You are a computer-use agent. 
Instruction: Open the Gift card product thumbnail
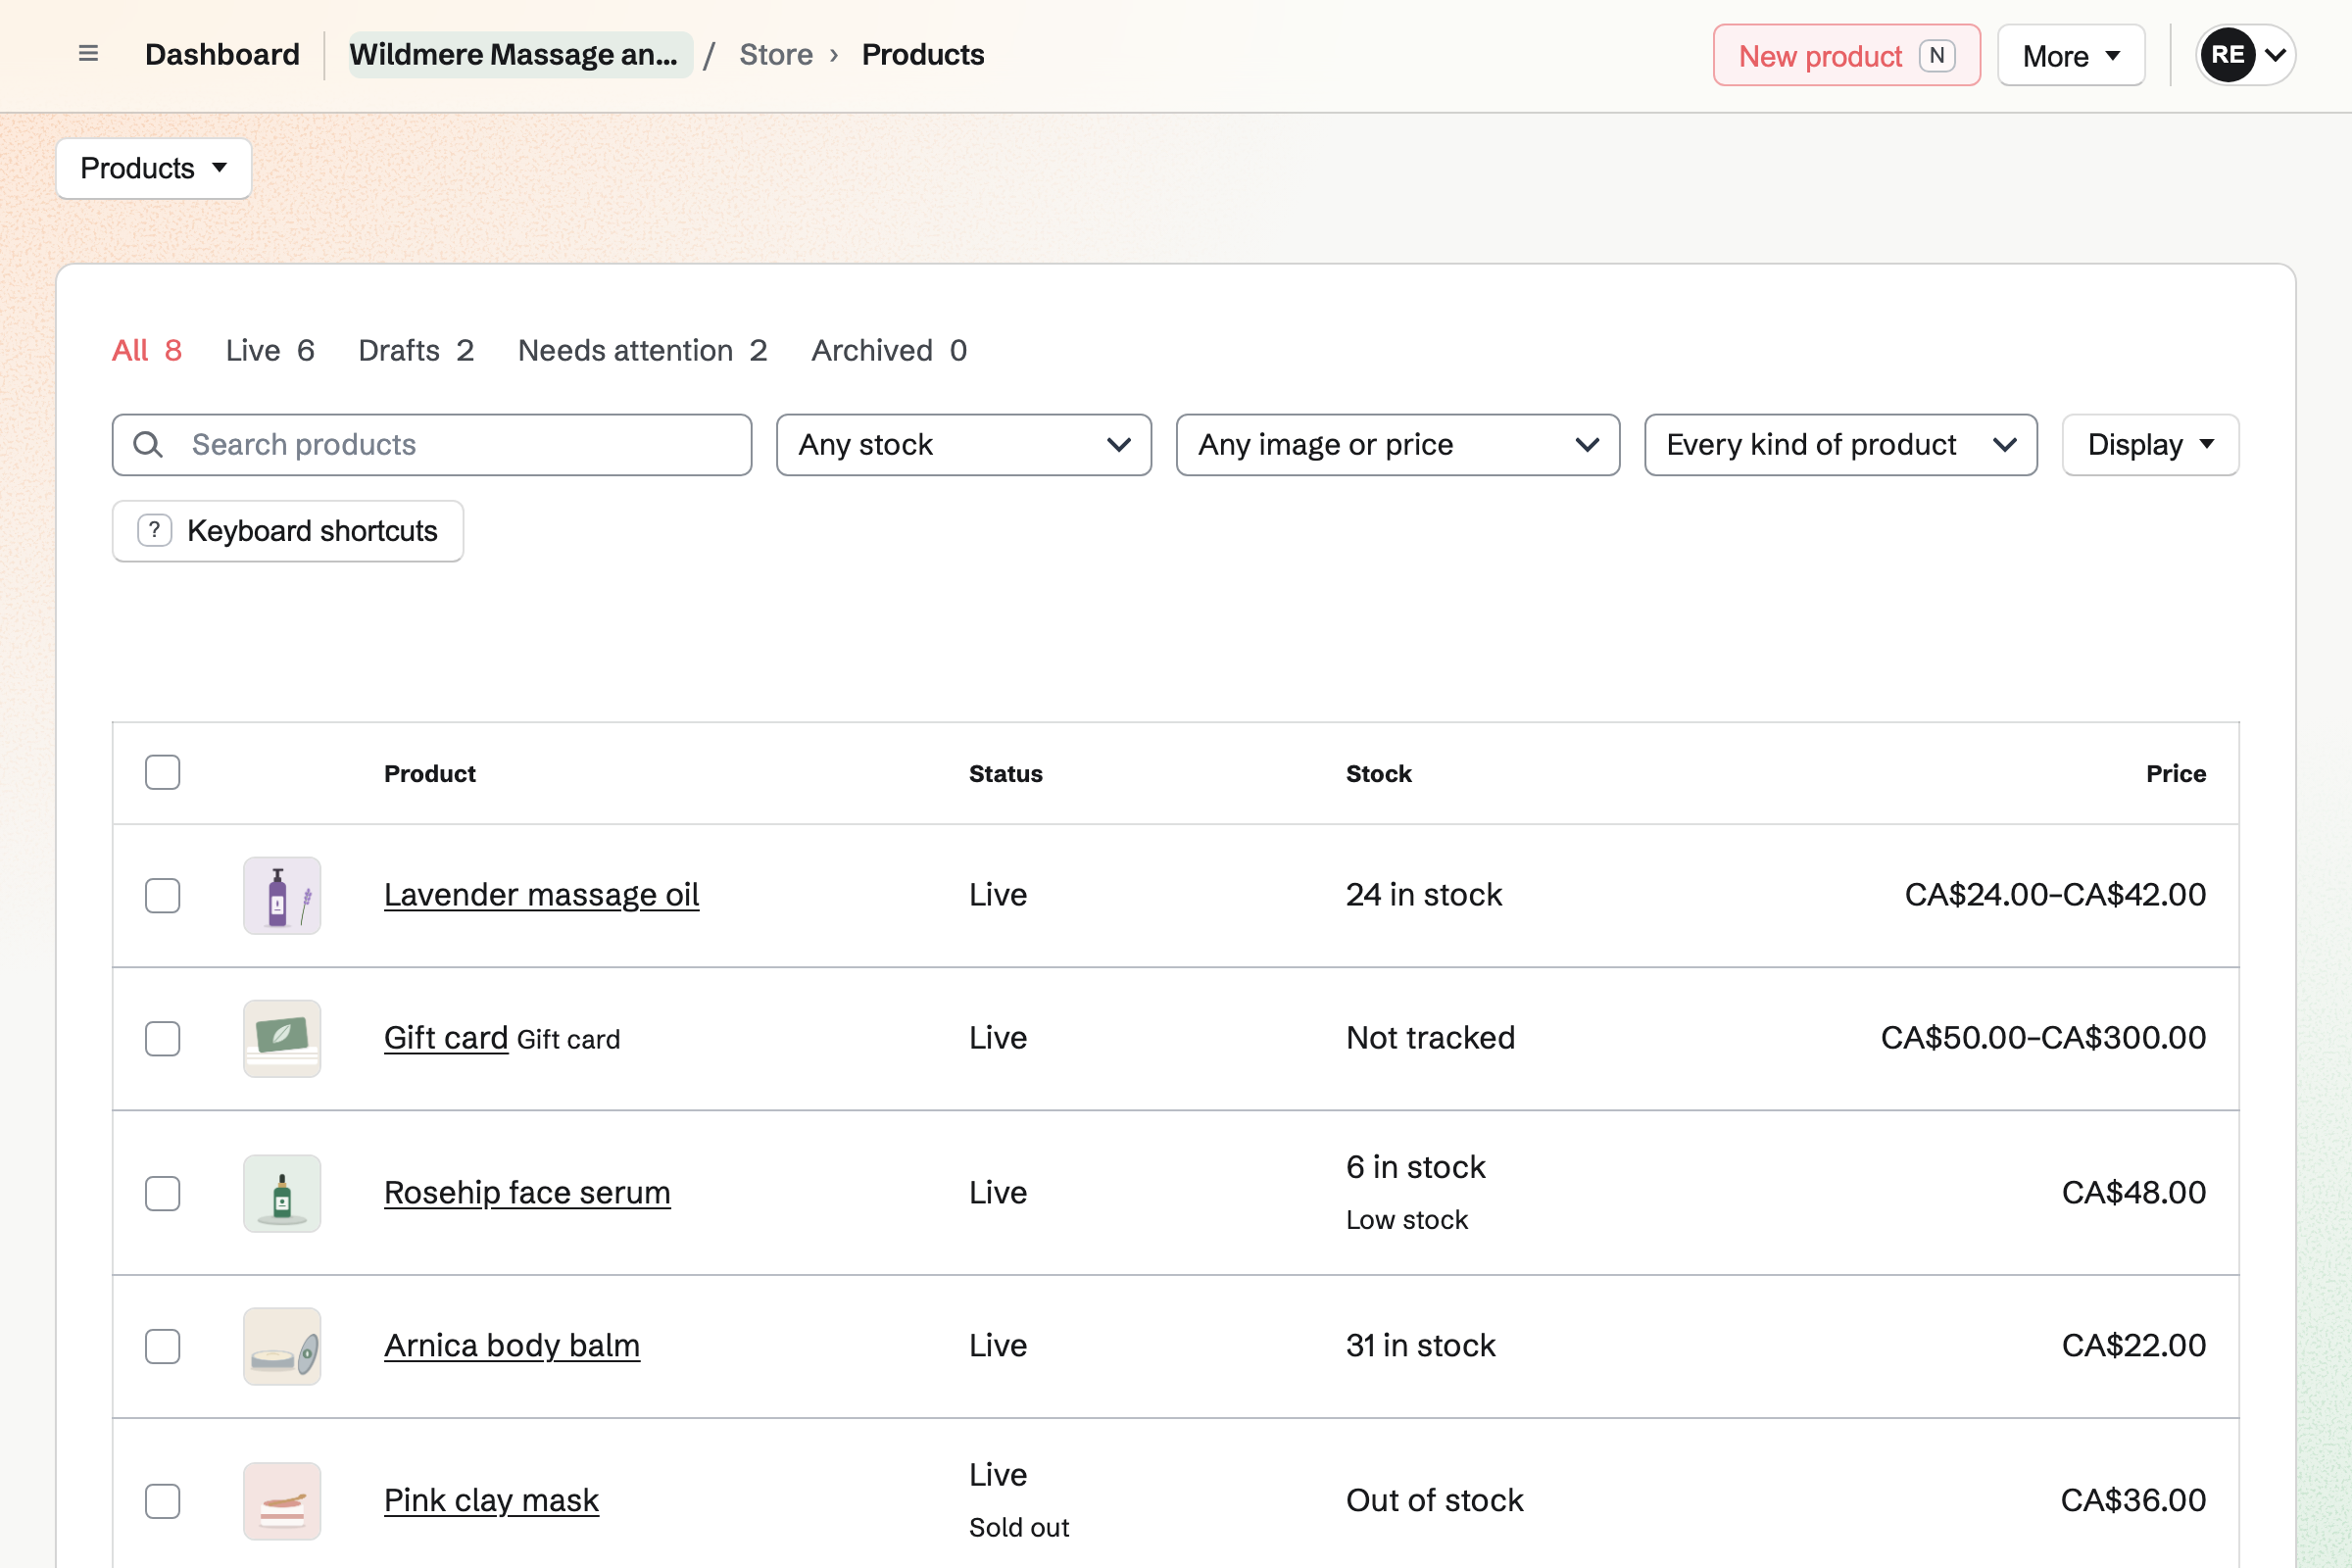tap(282, 1039)
